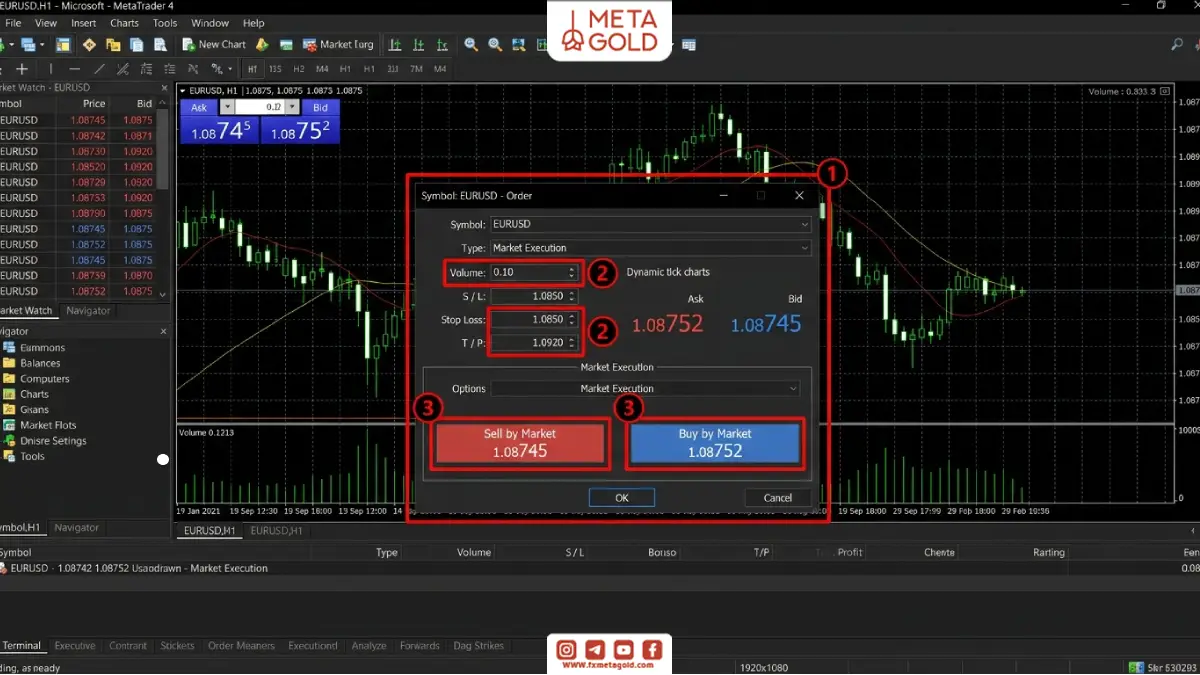Screen dimensions: 1200x675
Task: Click the line chart style icon
Action: [443, 45]
